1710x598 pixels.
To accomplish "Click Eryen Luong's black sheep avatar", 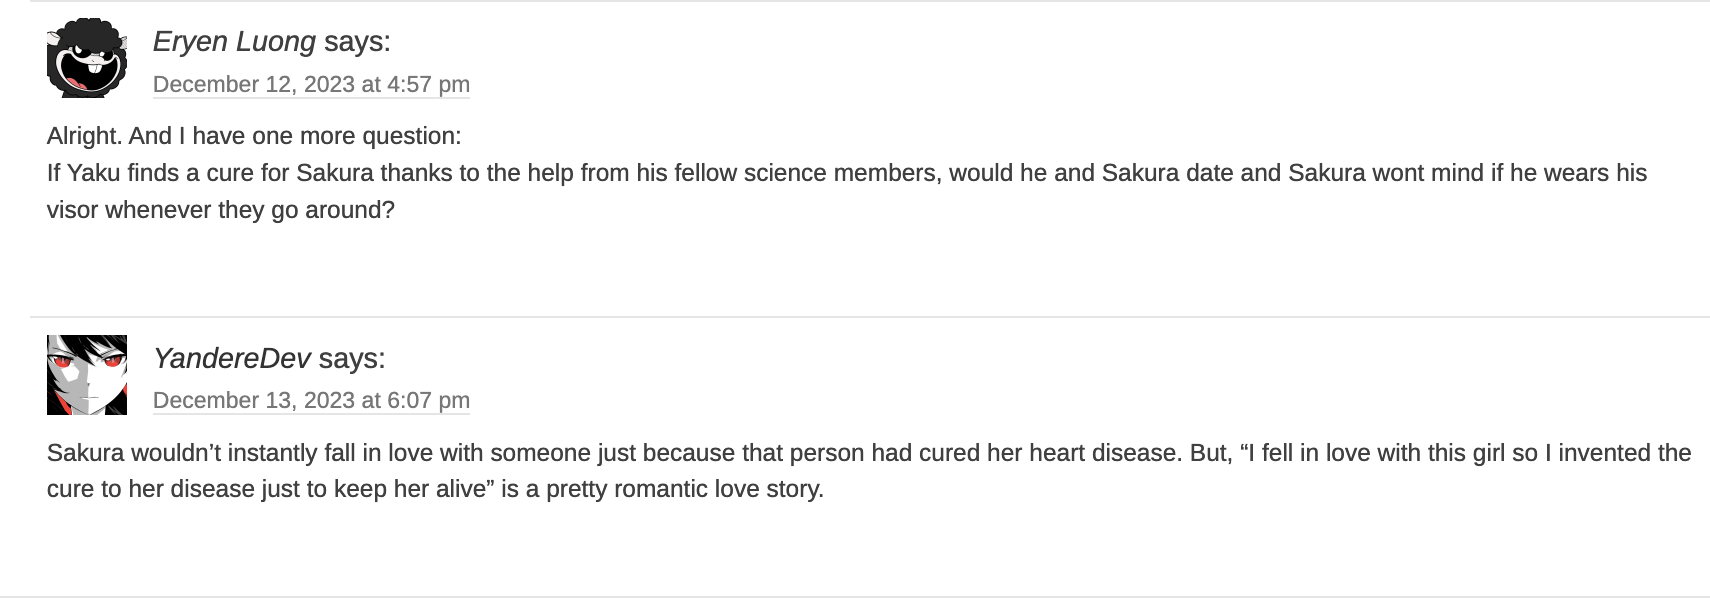I will coord(87,58).
